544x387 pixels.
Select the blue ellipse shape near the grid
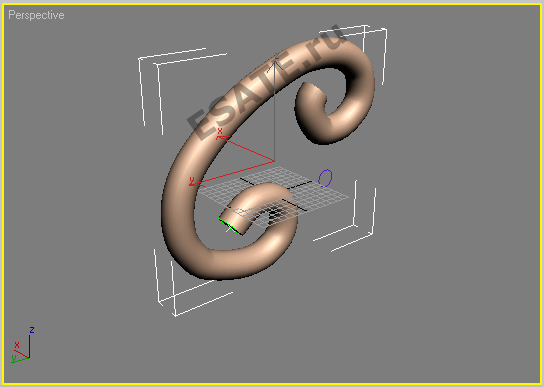[x=325, y=178]
